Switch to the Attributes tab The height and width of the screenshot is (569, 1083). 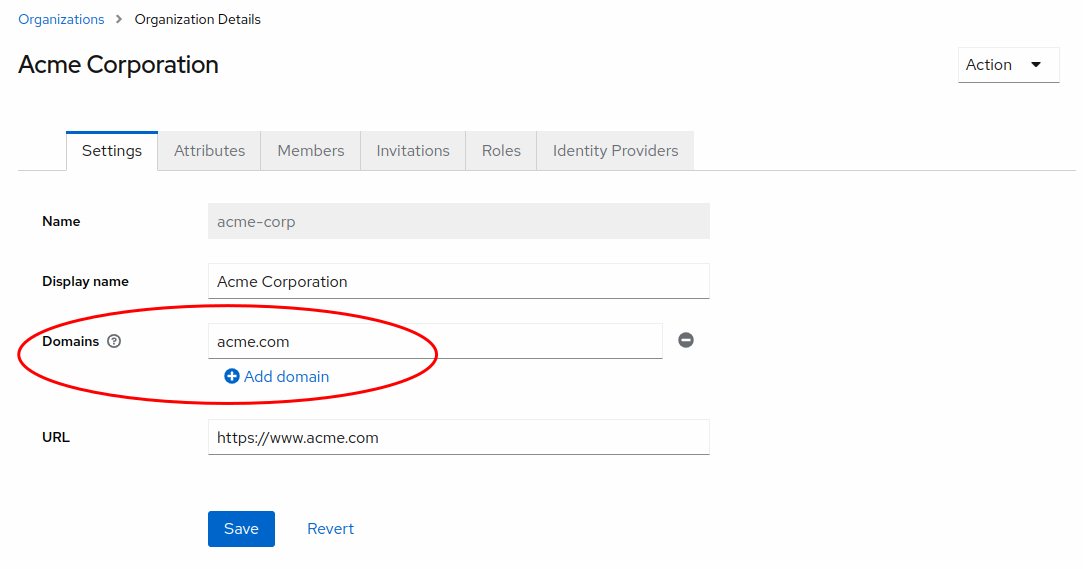pos(209,151)
